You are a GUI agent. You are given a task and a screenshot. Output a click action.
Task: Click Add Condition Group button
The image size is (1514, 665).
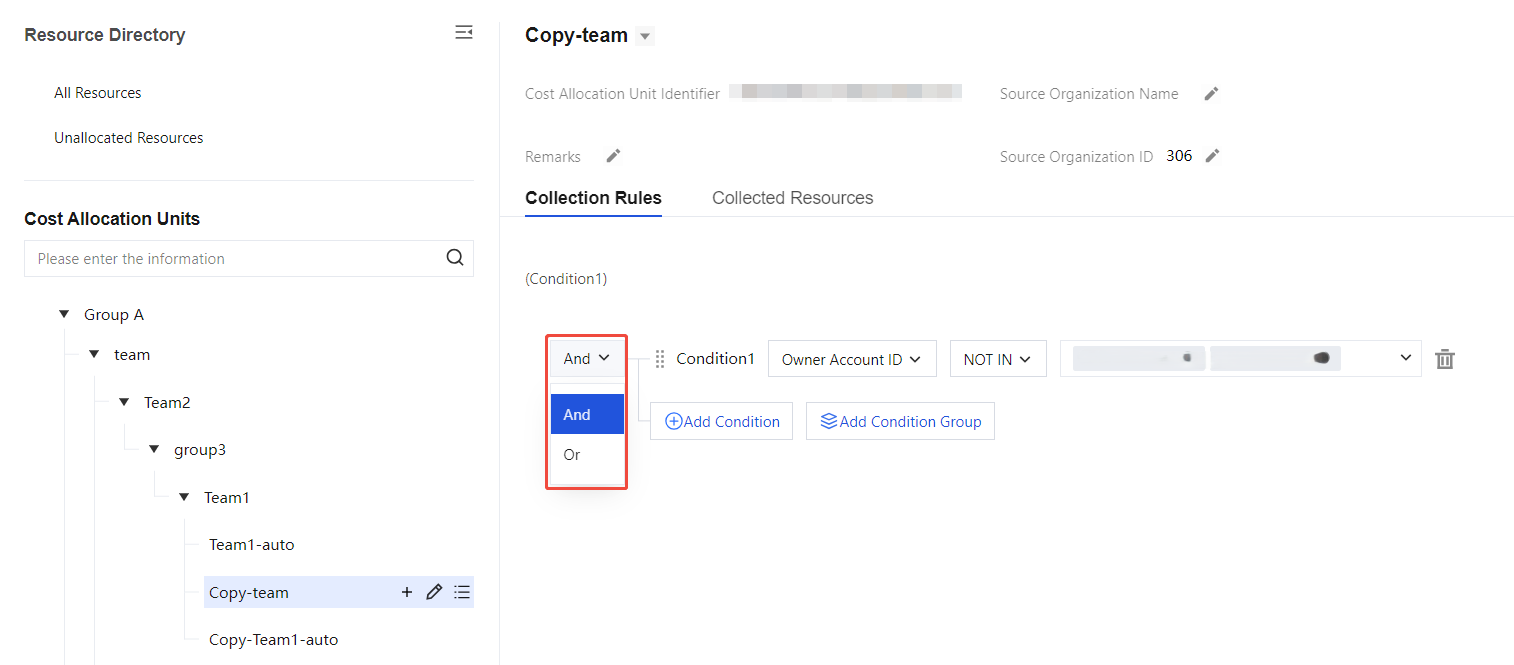(x=900, y=422)
